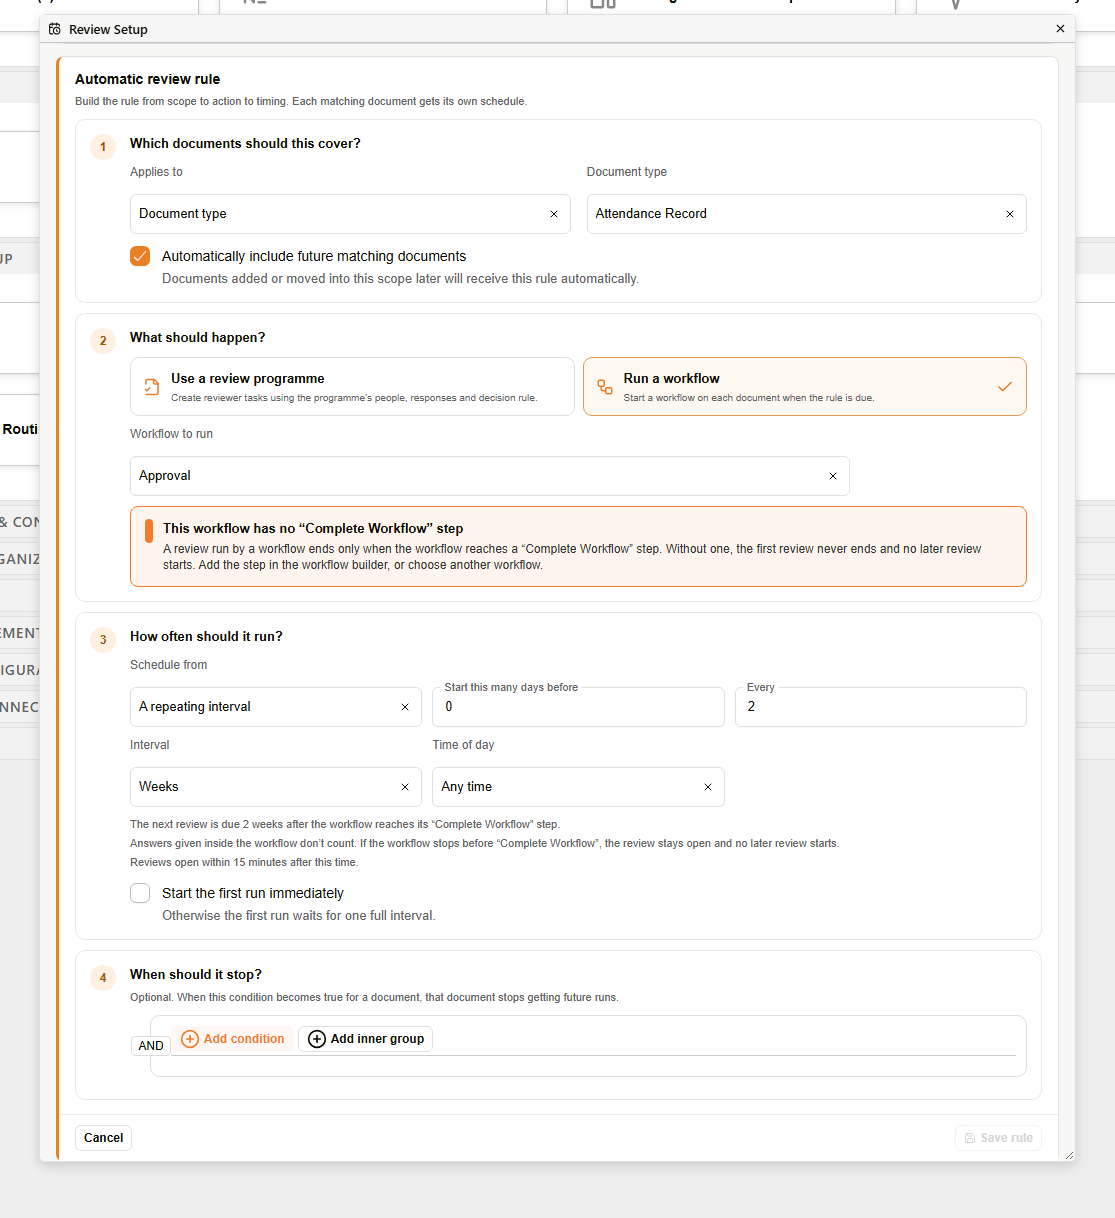Click How often should it run heading
This screenshot has width=1115, height=1218.
(x=206, y=637)
